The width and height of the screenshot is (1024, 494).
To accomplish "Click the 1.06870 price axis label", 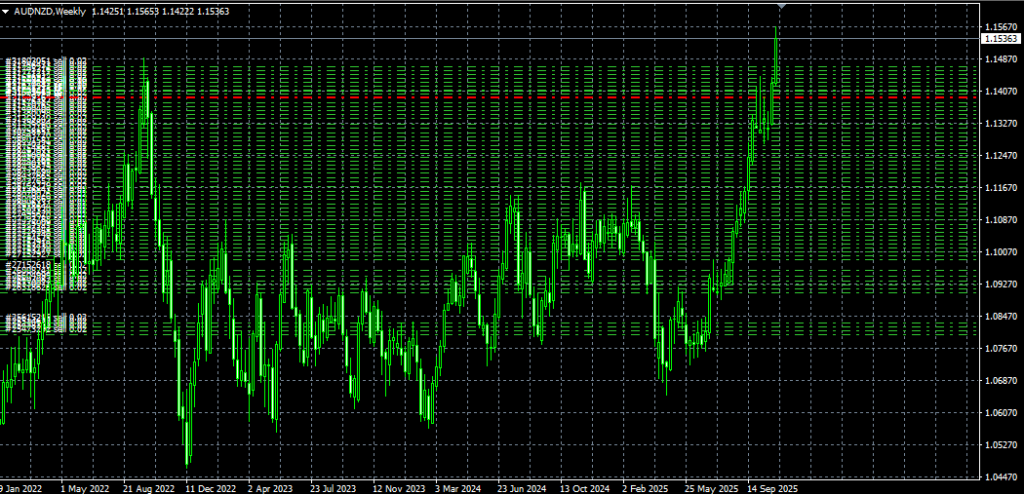I will pyautogui.click(x=1000, y=381).
